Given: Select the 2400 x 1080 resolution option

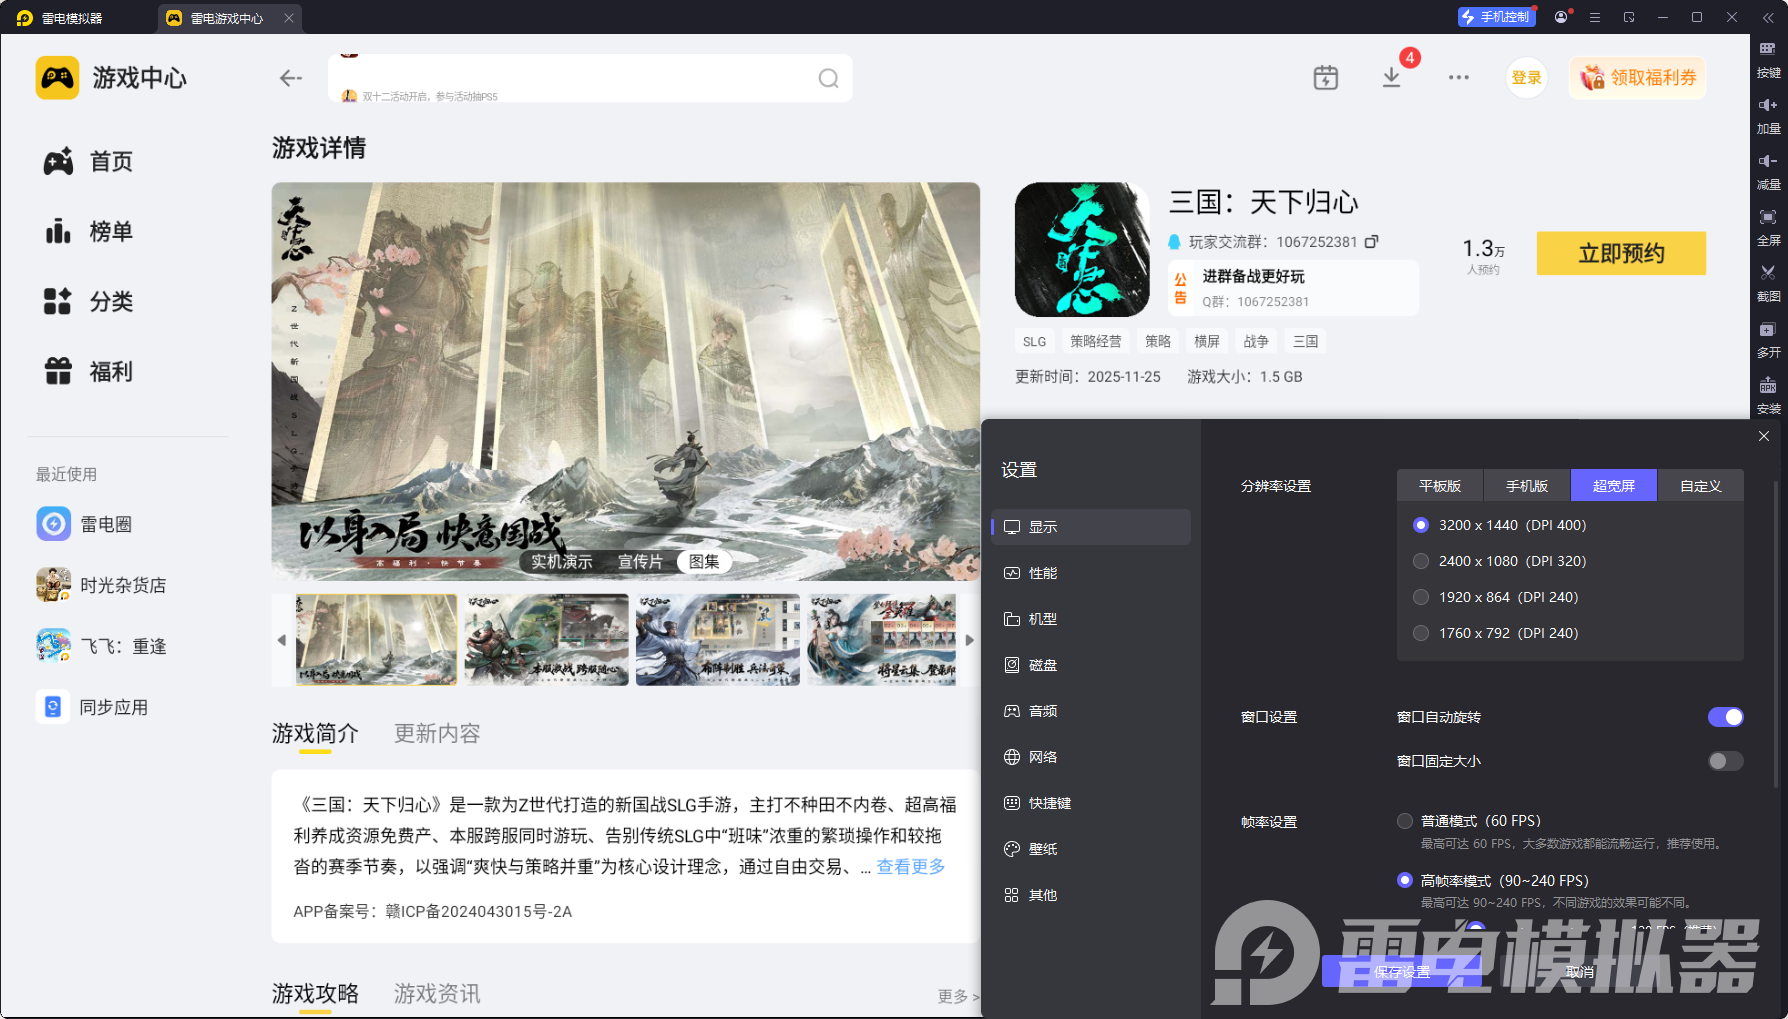Looking at the screenshot, I should [1421, 561].
